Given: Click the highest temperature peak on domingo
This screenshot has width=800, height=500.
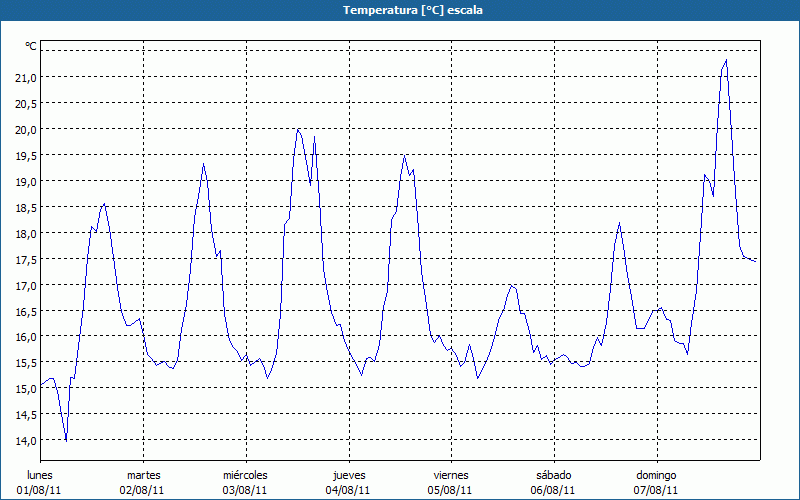Looking at the screenshot, I should click(726, 60).
